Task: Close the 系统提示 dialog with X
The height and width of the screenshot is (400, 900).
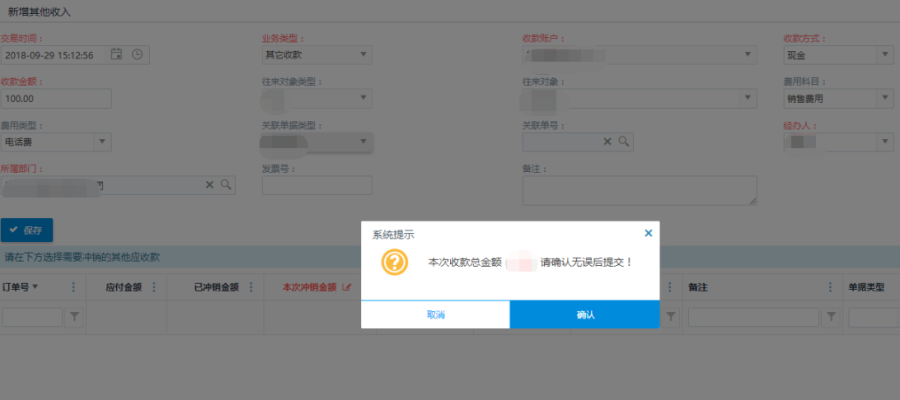Action: pos(648,233)
